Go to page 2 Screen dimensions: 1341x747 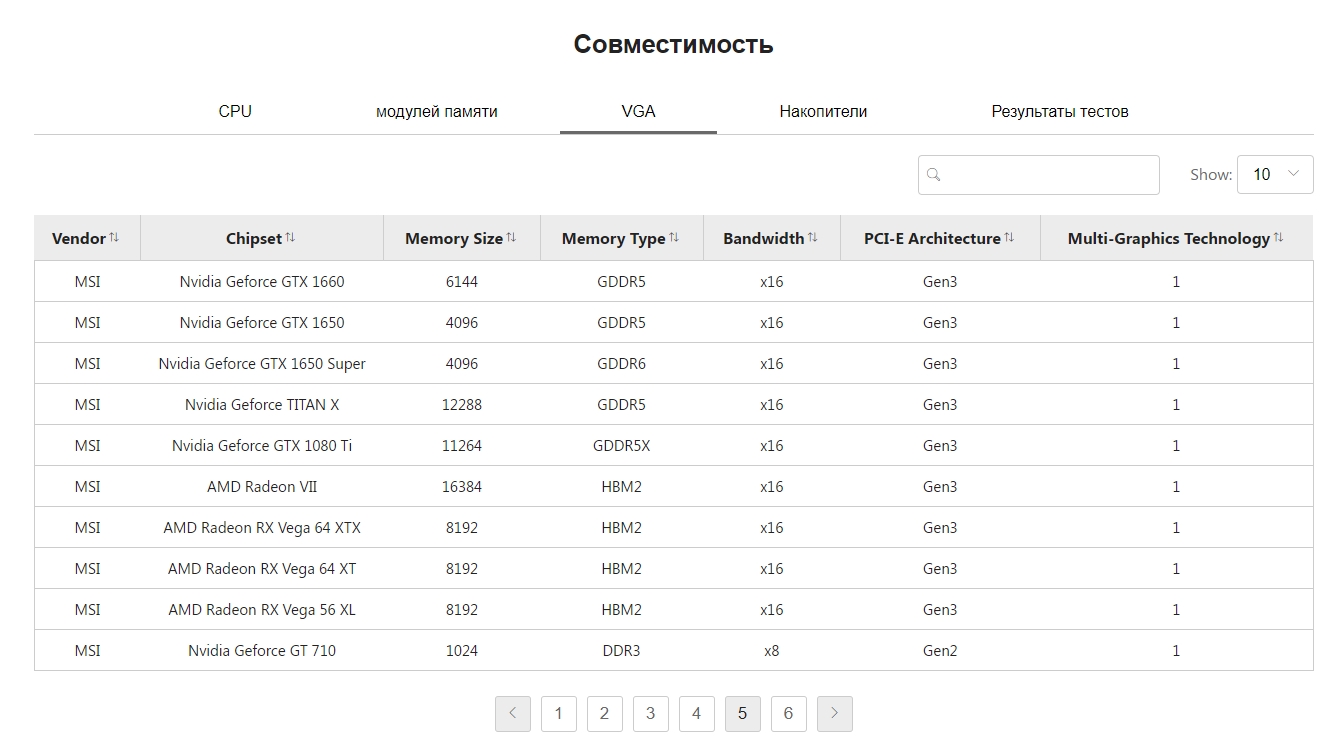pos(605,713)
